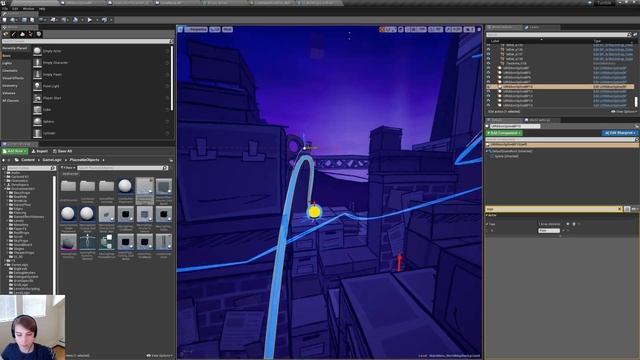Click content browser back arrow
The height and width of the screenshot is (360, 640).
4,160
